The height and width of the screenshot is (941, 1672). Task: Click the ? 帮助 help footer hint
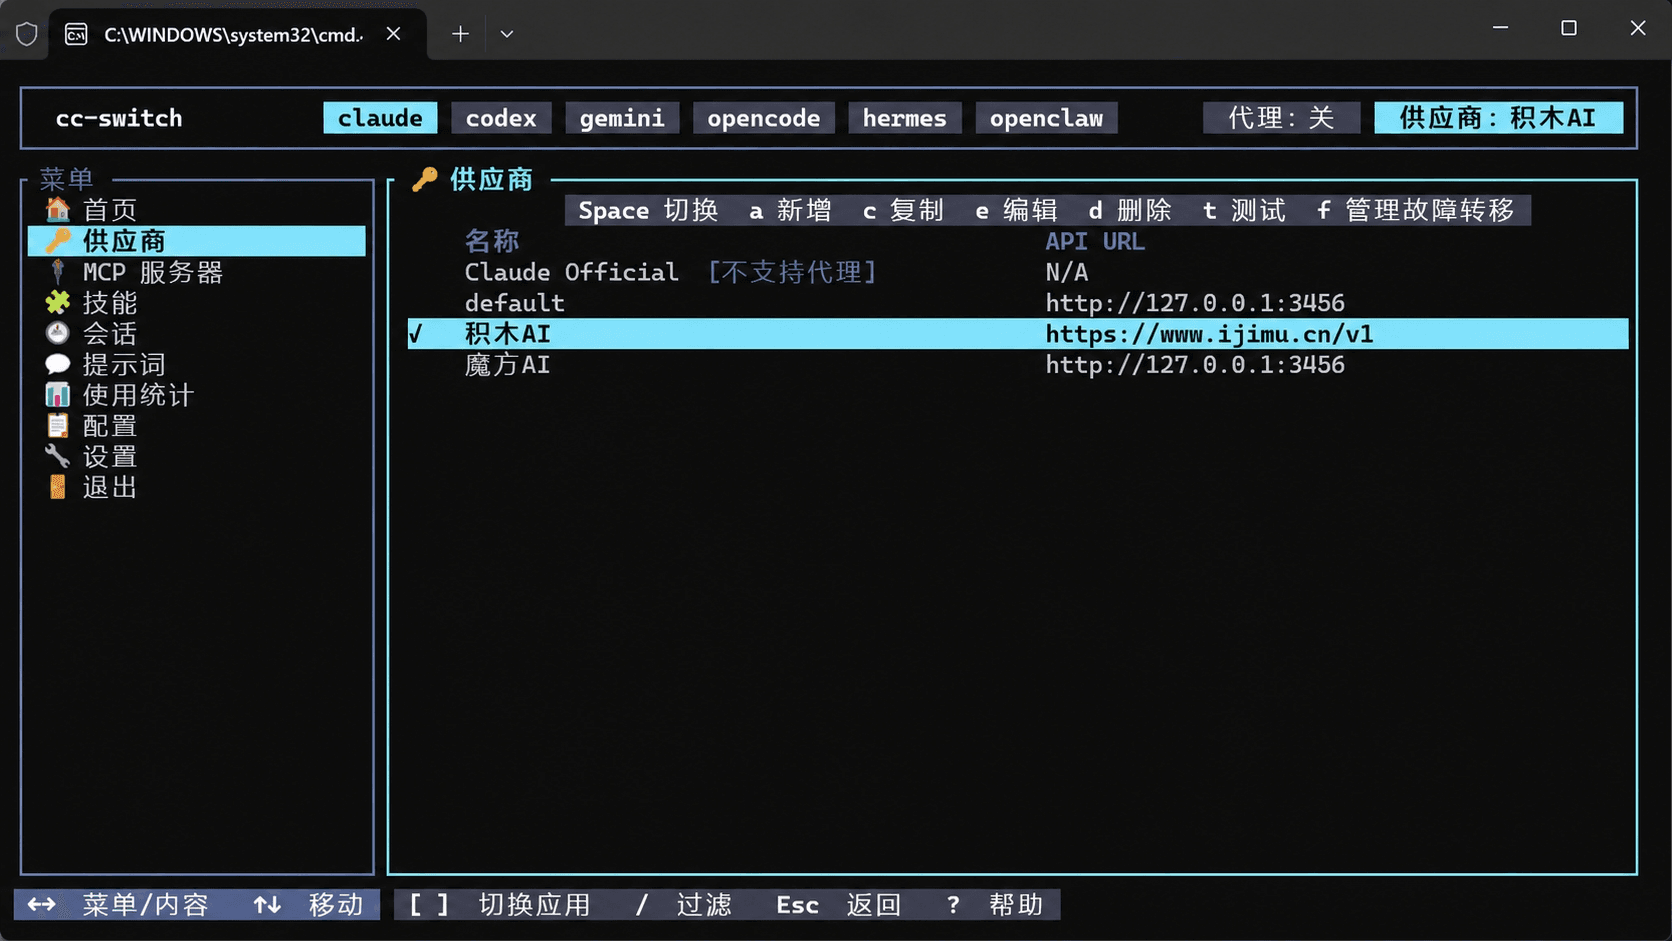995,905
